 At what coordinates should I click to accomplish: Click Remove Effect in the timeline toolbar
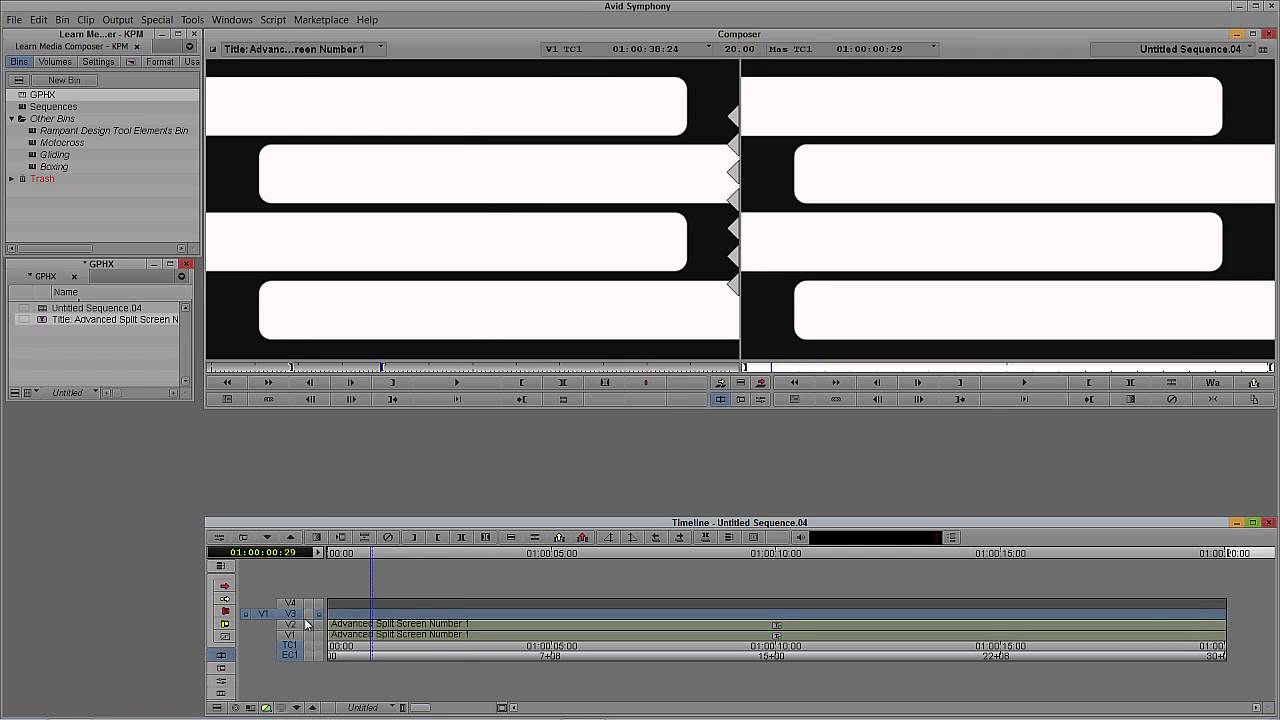pyautogui.click(x=388, y=537)
